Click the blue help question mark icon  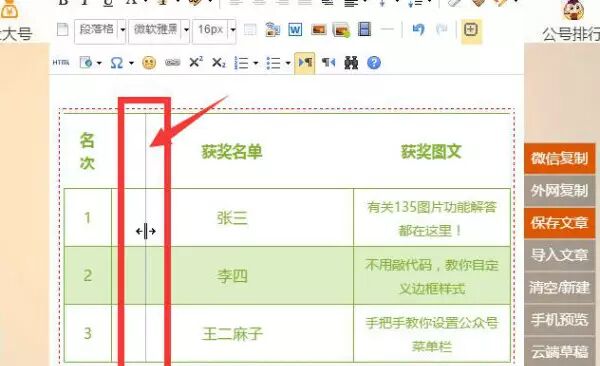[x=374, y=62]
